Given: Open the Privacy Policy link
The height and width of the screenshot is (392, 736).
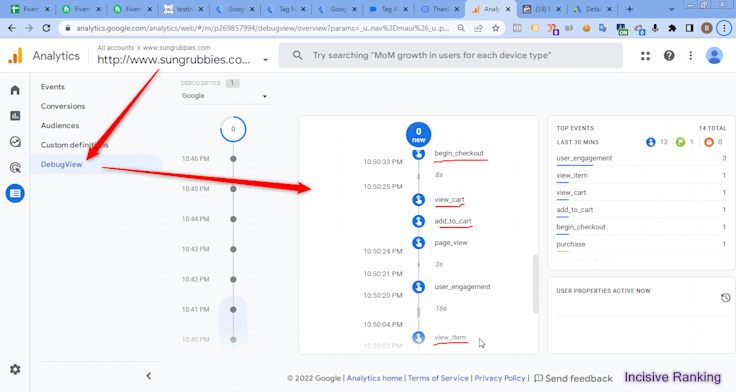Looking at the screenshot, I should [500, 378].
